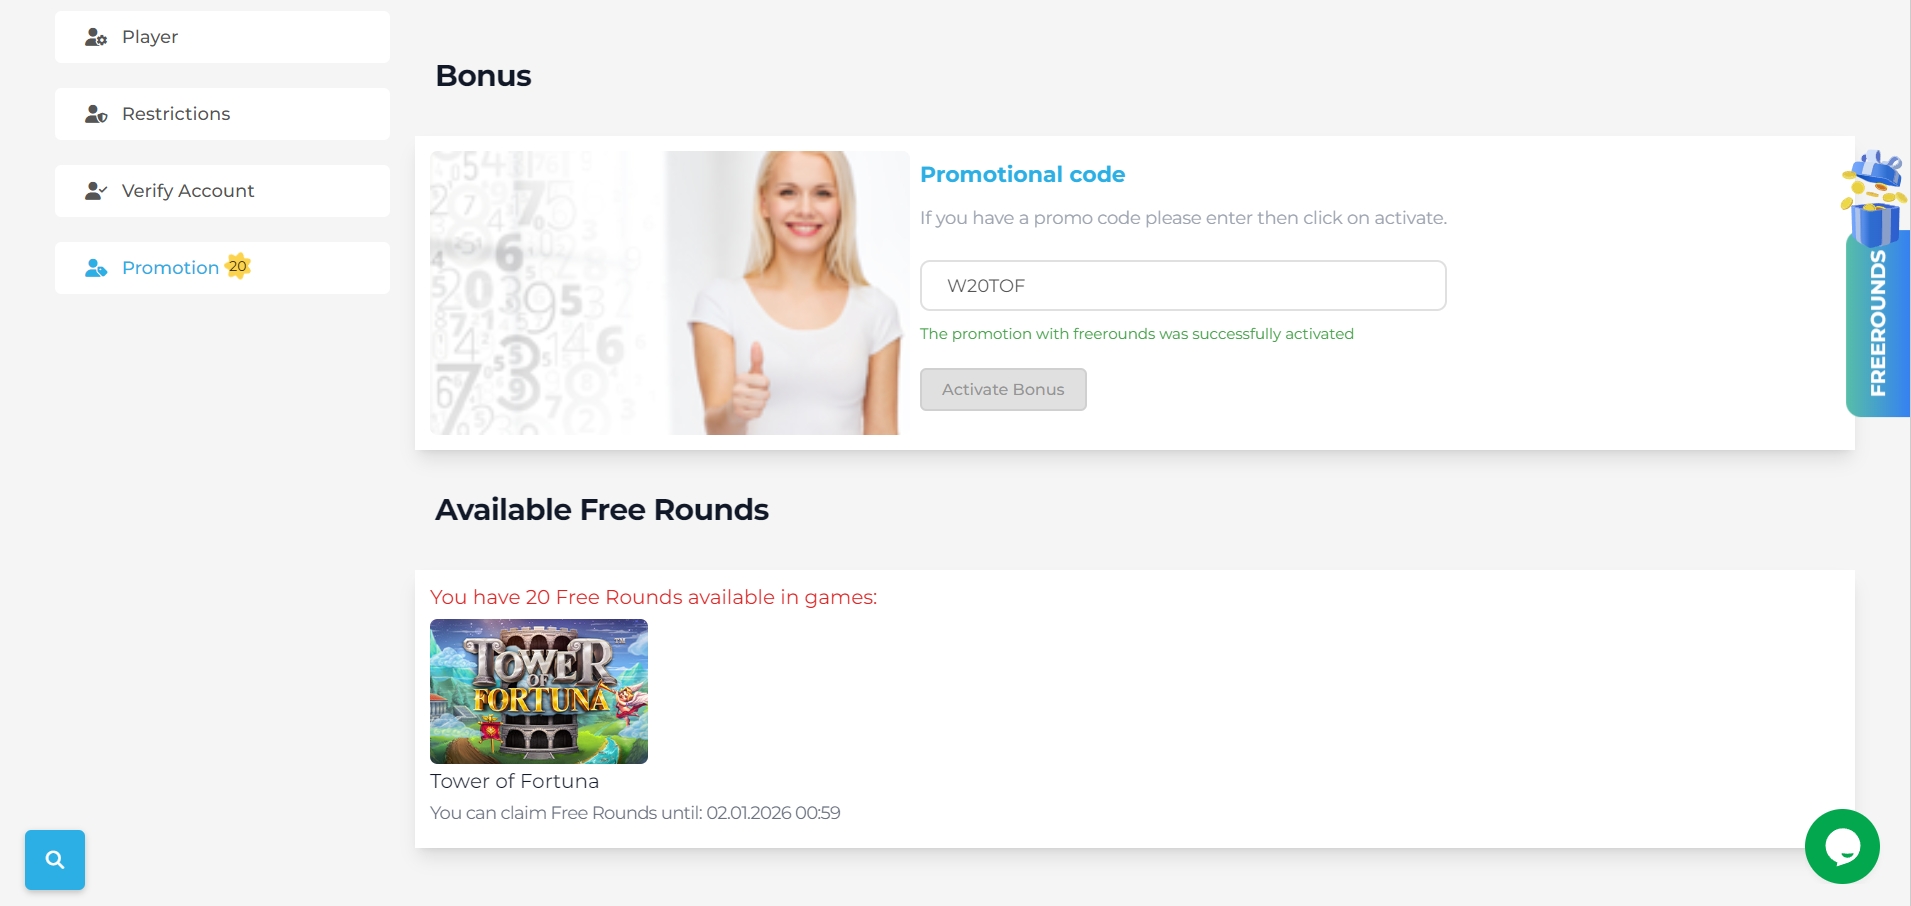
Task: Open the green live chat bubble
Action: point(1842,846)
